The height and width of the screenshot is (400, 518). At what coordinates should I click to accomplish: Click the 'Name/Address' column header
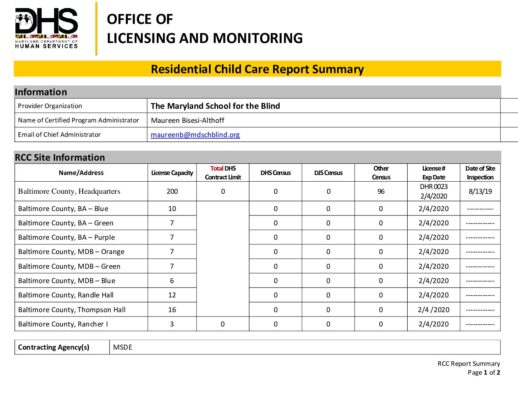tap(81, 173)
